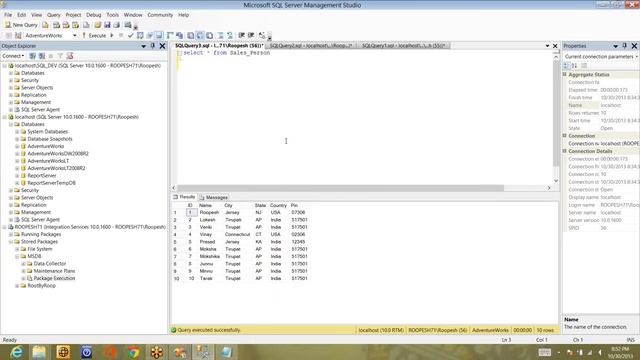Toggle auto-hide pin on Object Explorer
Screen dimensions: 640x360
(x=153, y=46)
